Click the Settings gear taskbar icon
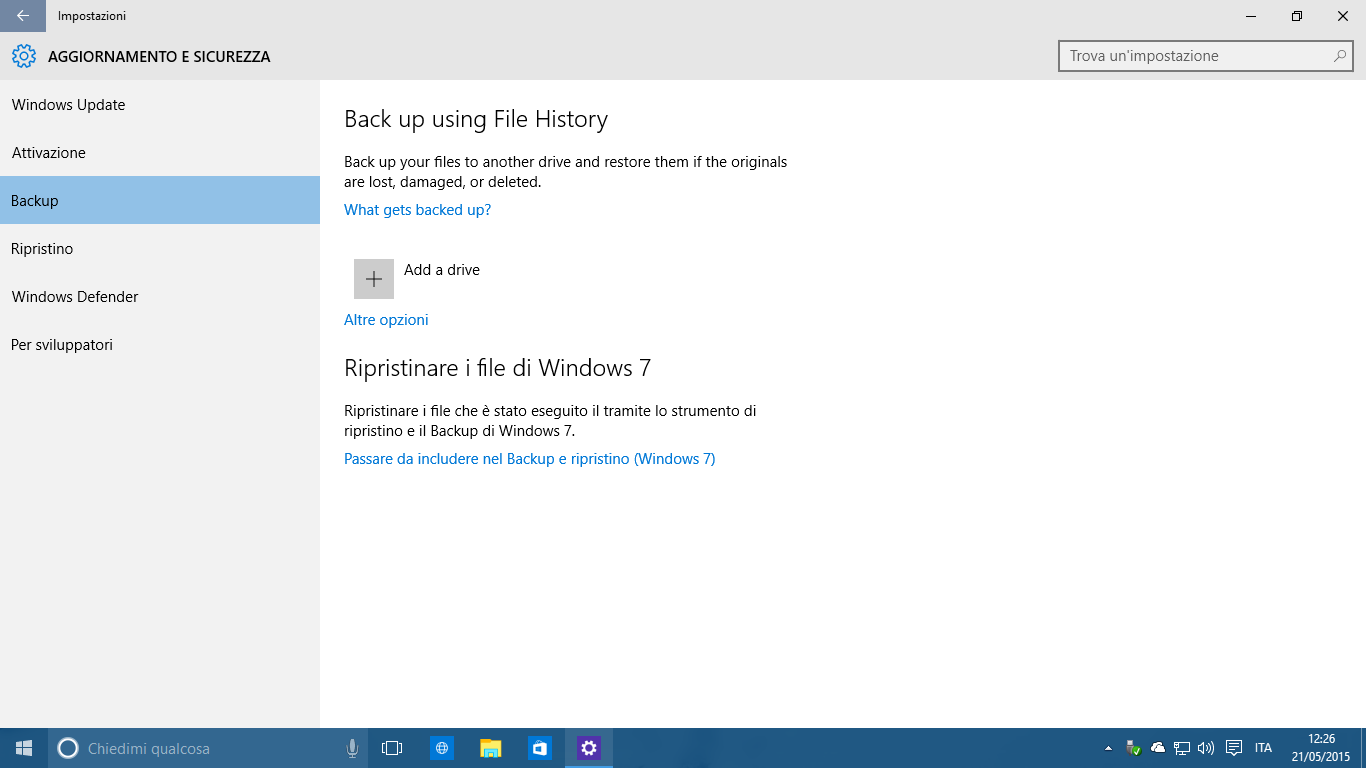 point(589,748)
